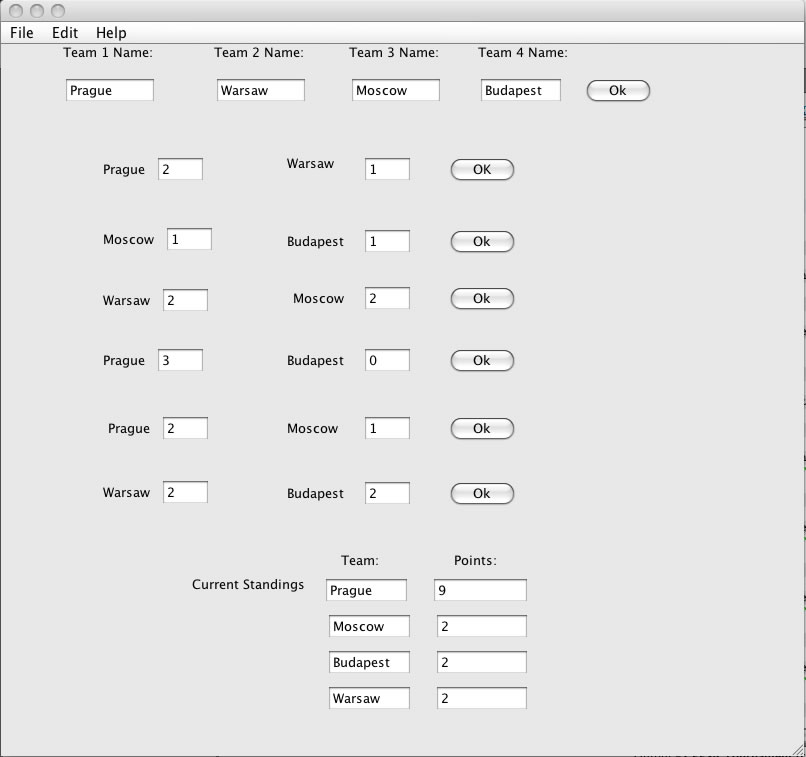Screen dimensions: 806x757
Task: Click the Team 1 Name field
Action: [110, 91]
